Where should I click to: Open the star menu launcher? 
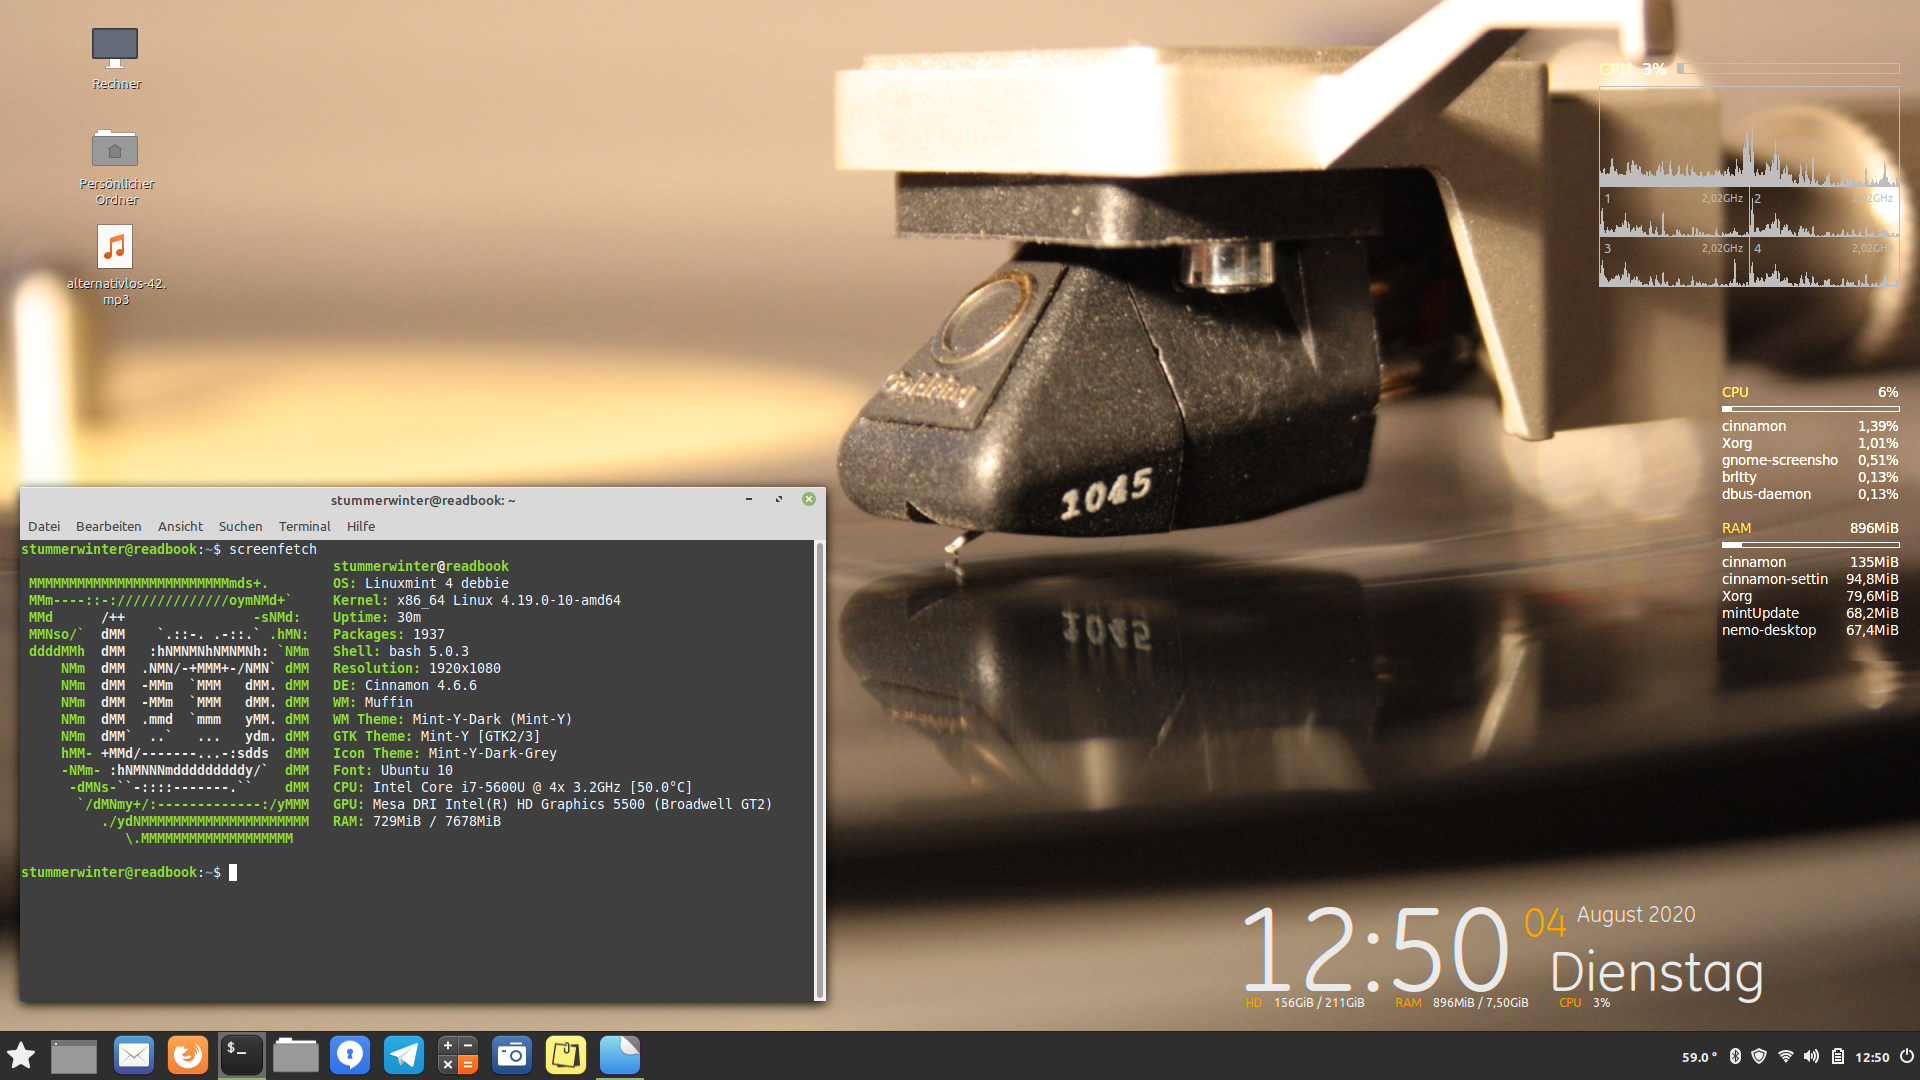[21, 1055]
